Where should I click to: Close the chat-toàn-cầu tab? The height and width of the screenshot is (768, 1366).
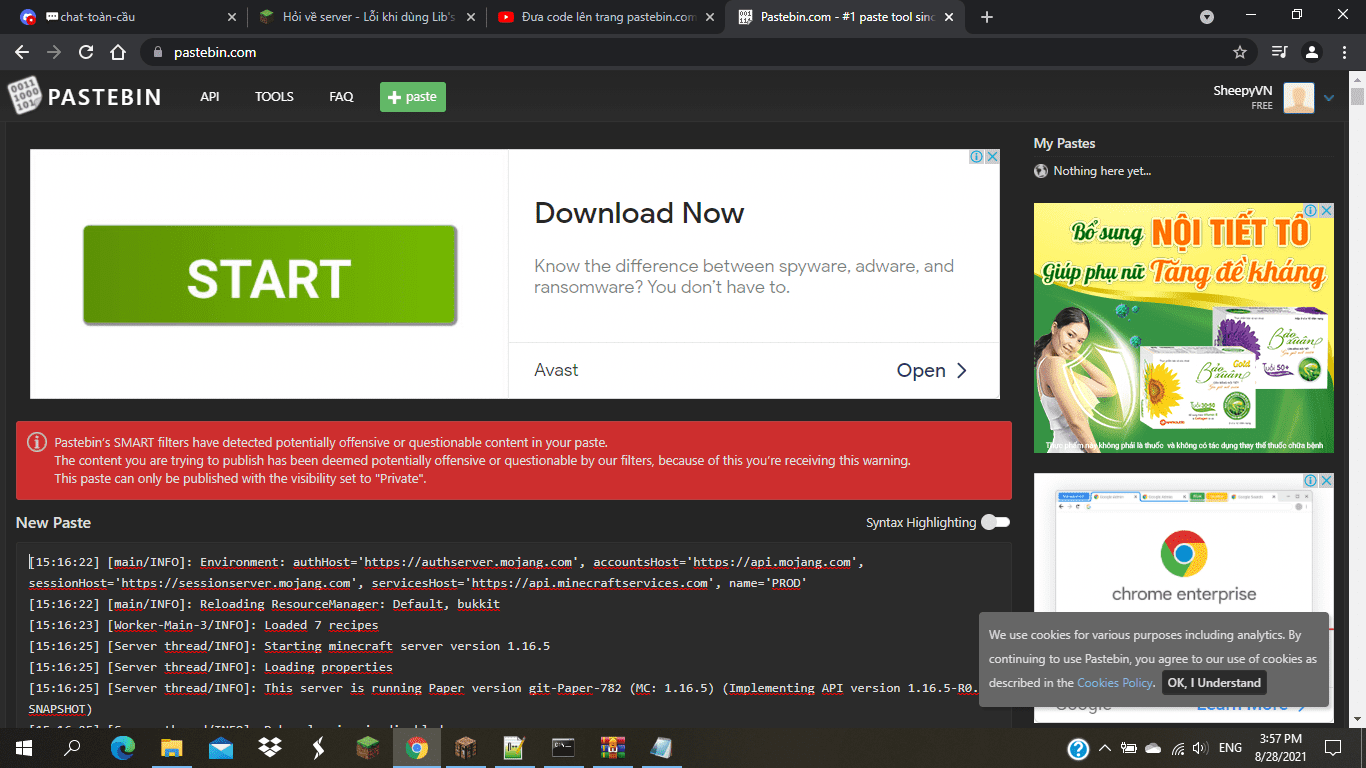coord(232,17)
